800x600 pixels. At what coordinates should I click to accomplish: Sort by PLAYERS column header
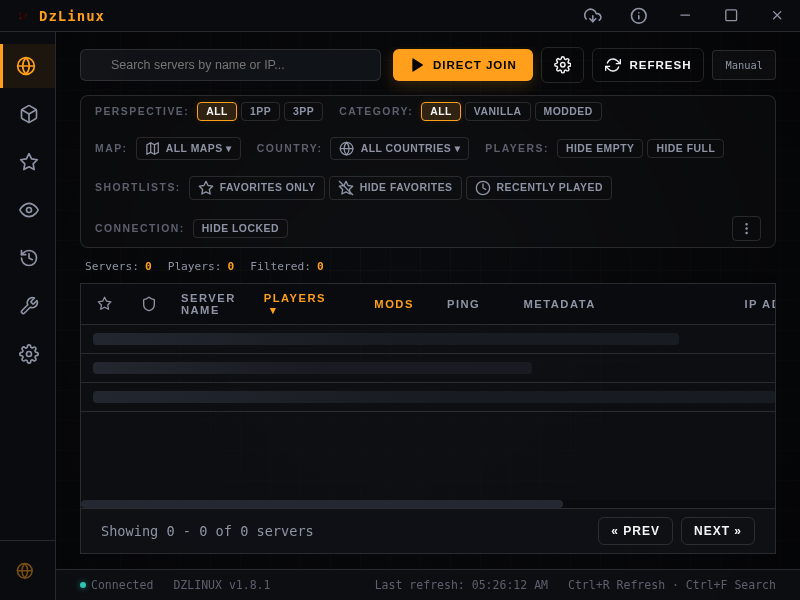click(x=294, y=304)
